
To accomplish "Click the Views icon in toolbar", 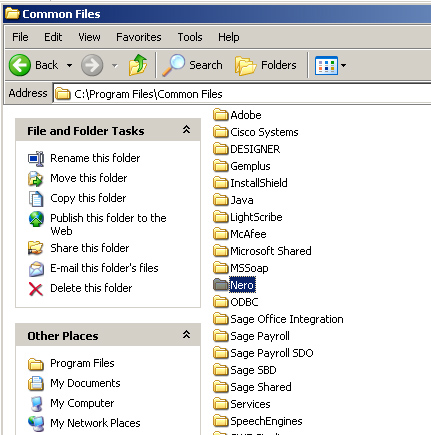I will click(x=326, y=66).
